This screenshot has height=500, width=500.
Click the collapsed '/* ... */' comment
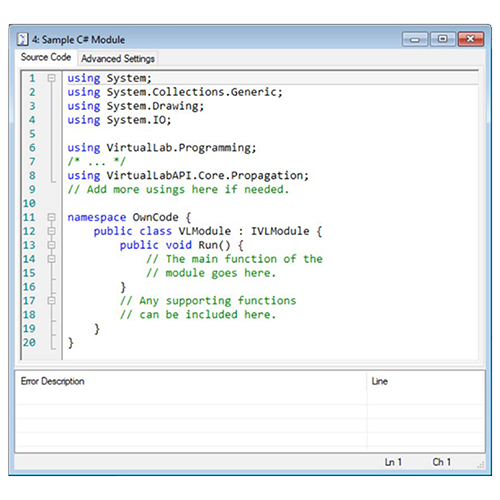coord(97,162)
